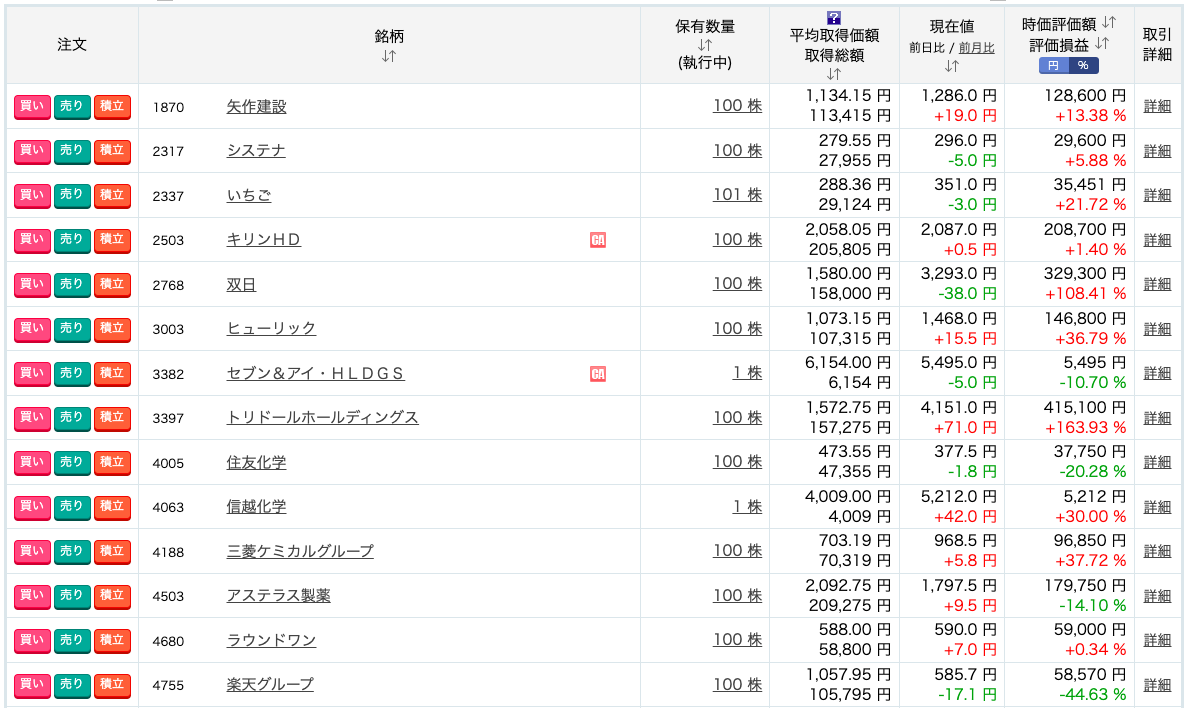Image resolution: width=1186 pixels, height=708 pixels.
Task: Sort by 取得総額 column arrows
Action: tap(834, 74)
